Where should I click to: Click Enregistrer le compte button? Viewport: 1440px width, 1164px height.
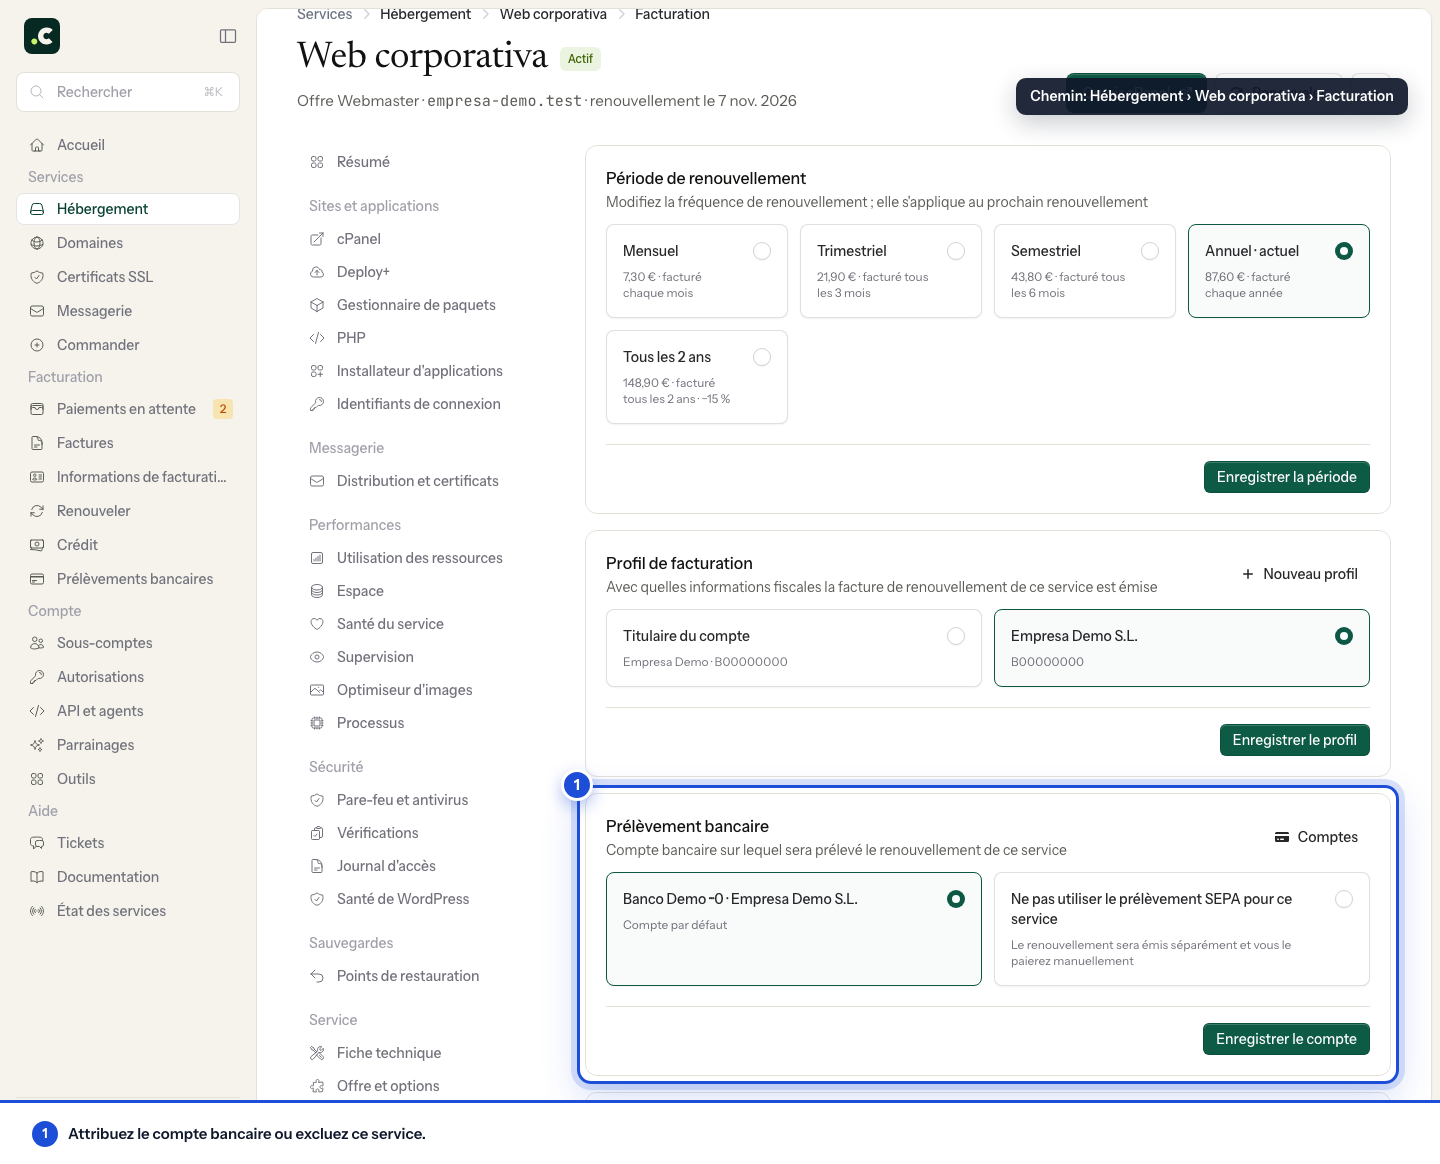click(x=1286, y=1039)
